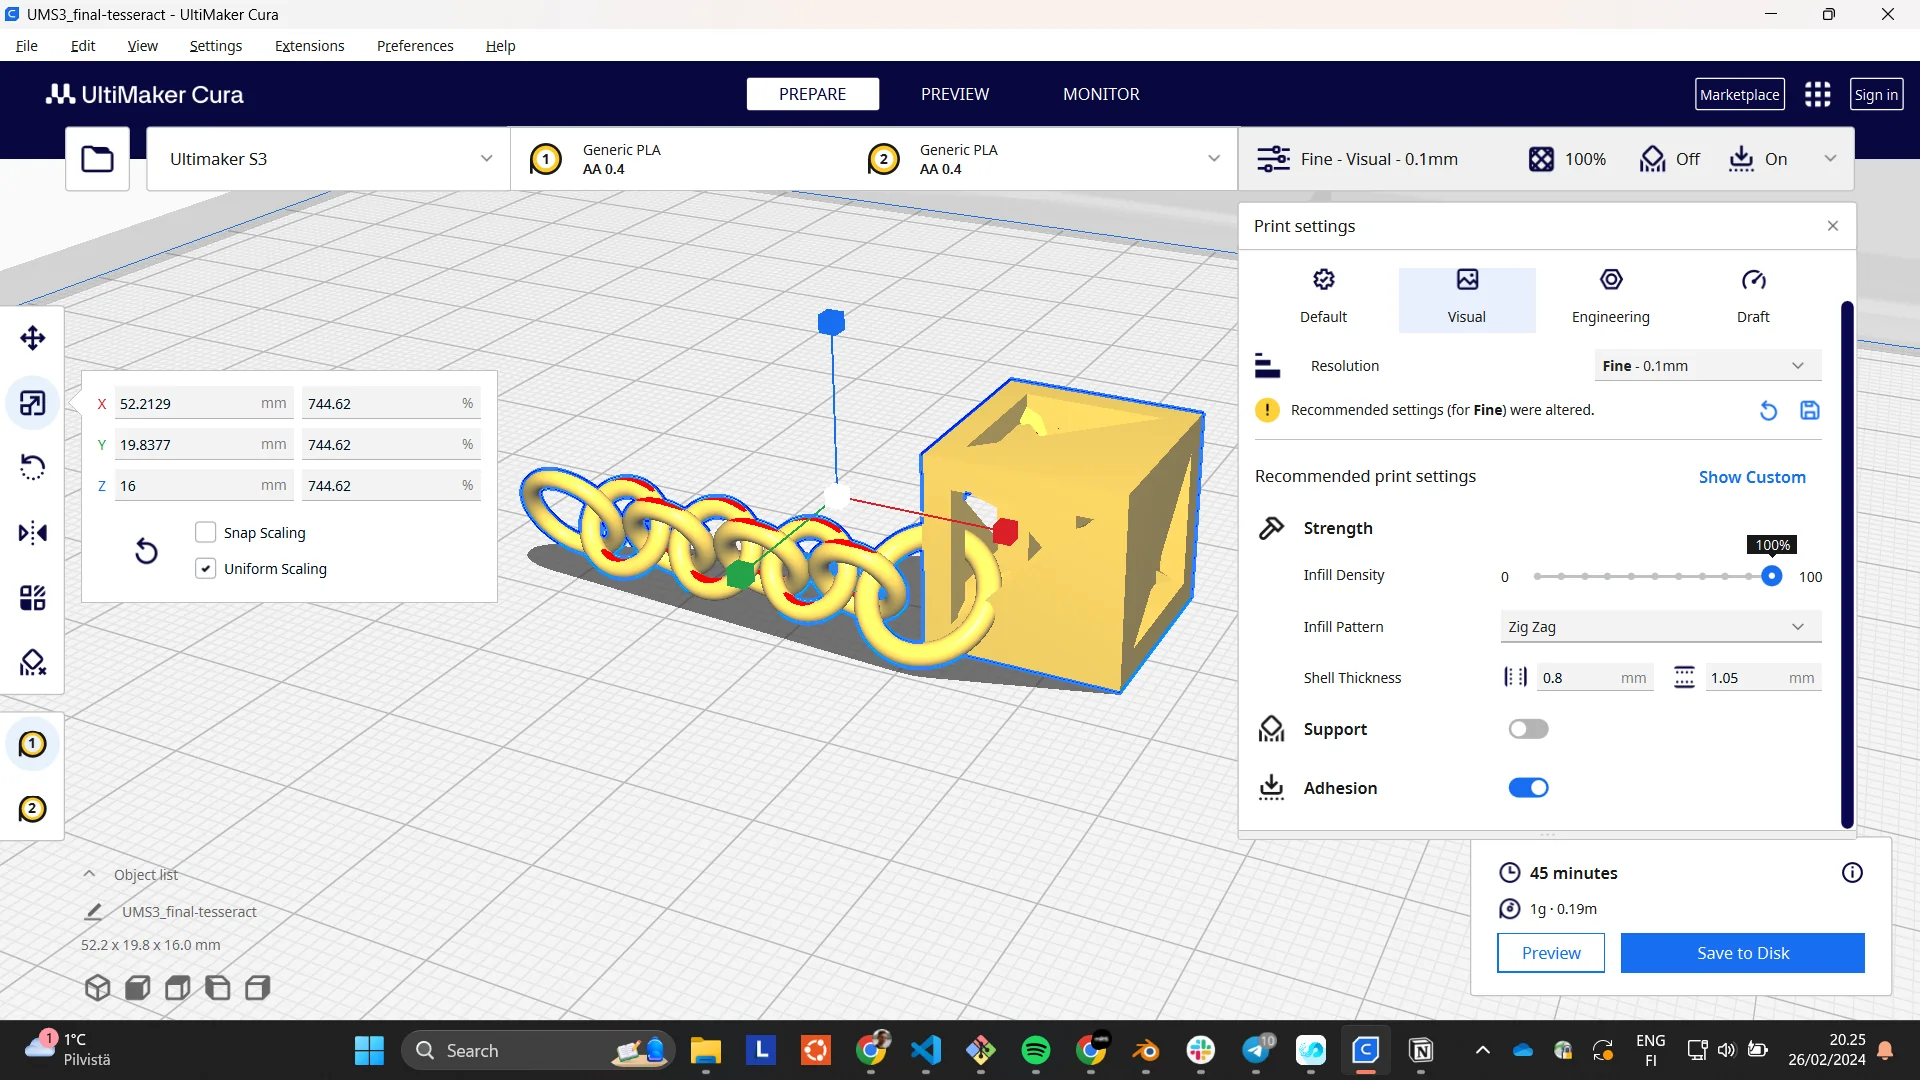
Task: Enable Snap Scaling checkbox
Action: (206, 533)
